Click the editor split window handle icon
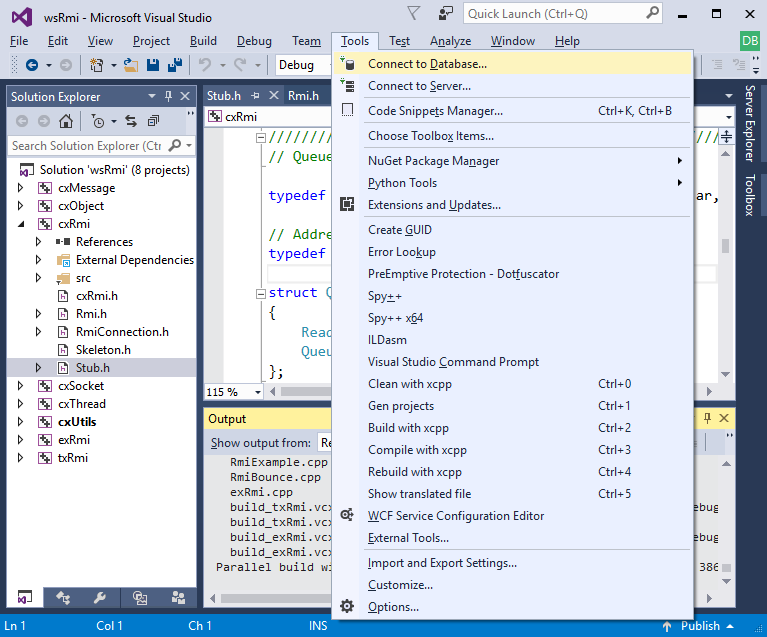767x637 pixels. click(726, 136)
